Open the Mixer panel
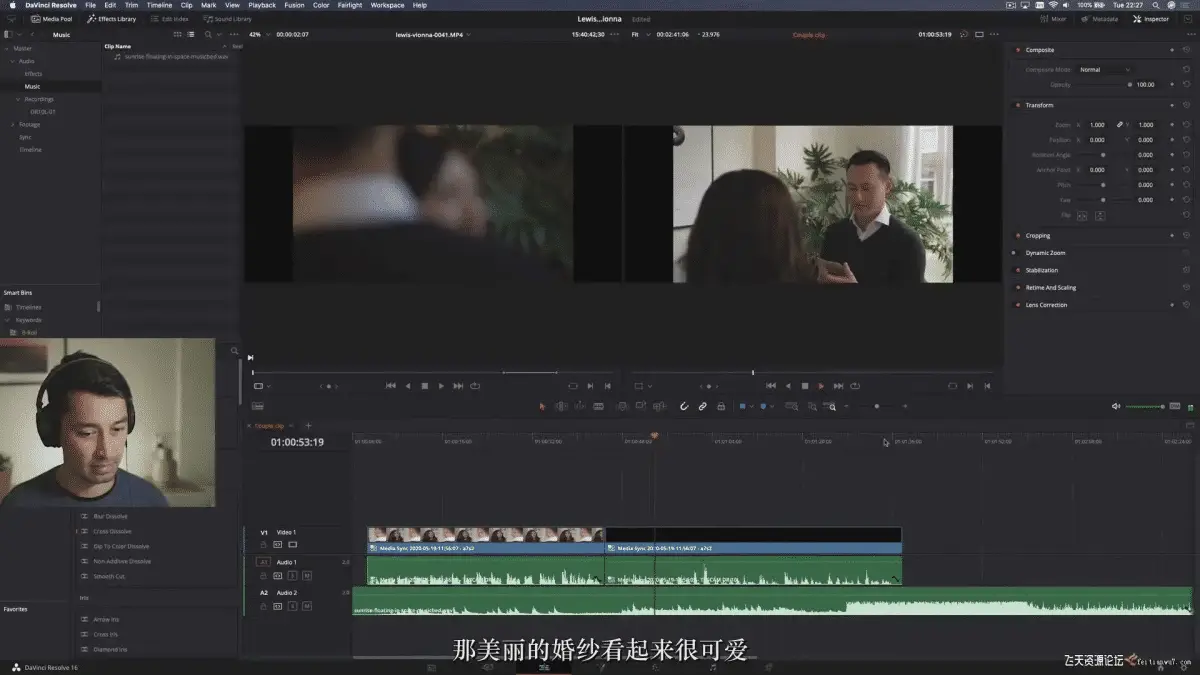The height and width of the screenshot is (675, 1200). [1053, 19]
